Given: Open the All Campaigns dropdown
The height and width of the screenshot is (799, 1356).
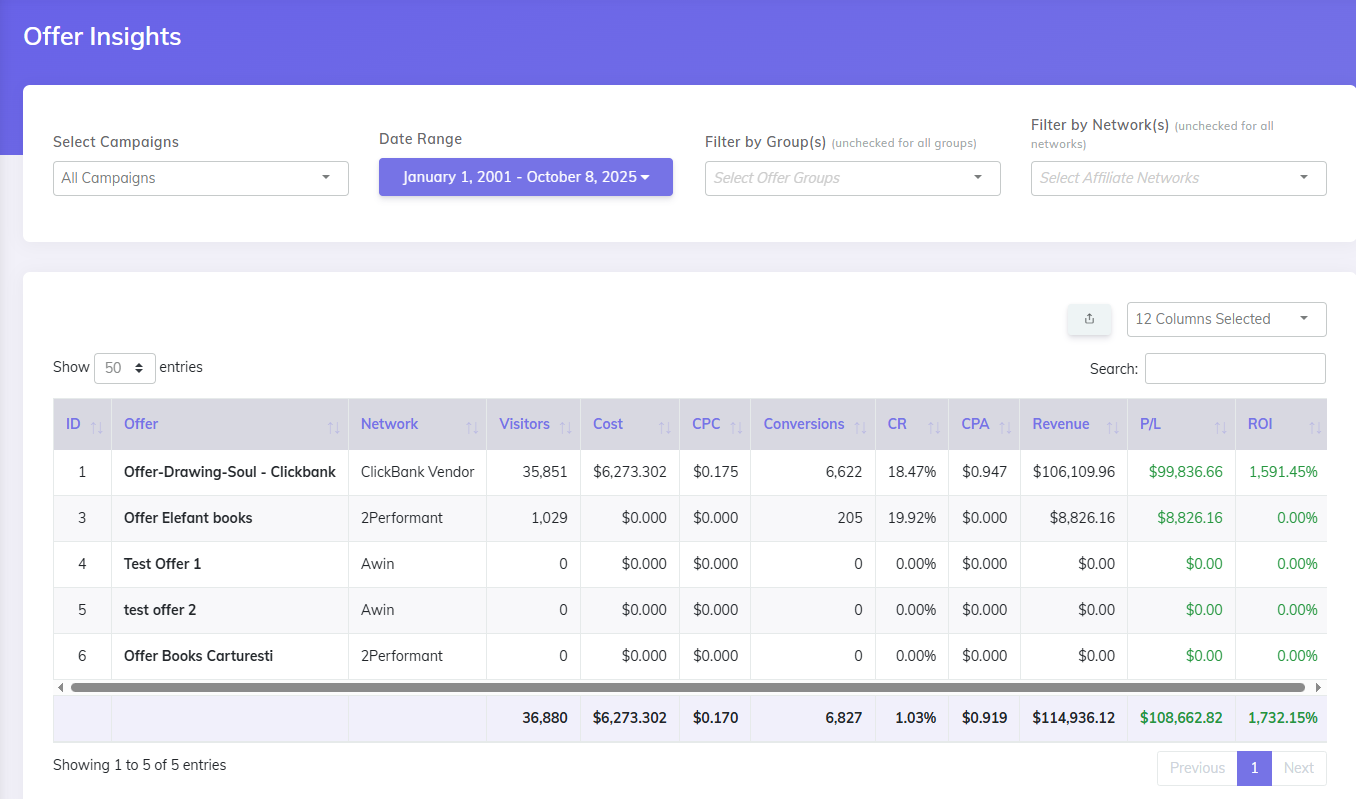Looking at the screenshot, I should pos(200,178).
